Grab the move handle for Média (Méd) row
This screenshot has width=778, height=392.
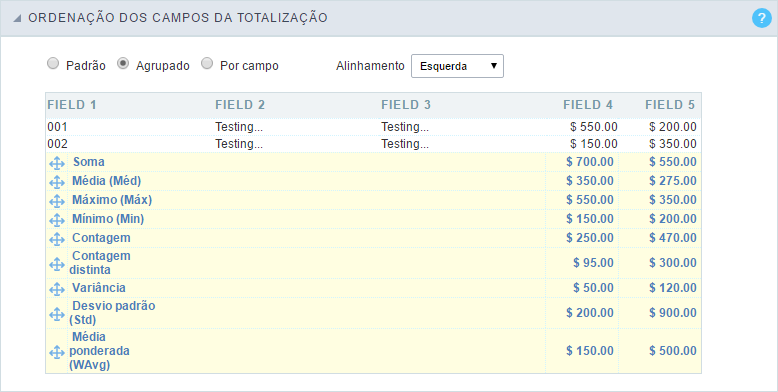pyautogui.click(x=57, y=182)
